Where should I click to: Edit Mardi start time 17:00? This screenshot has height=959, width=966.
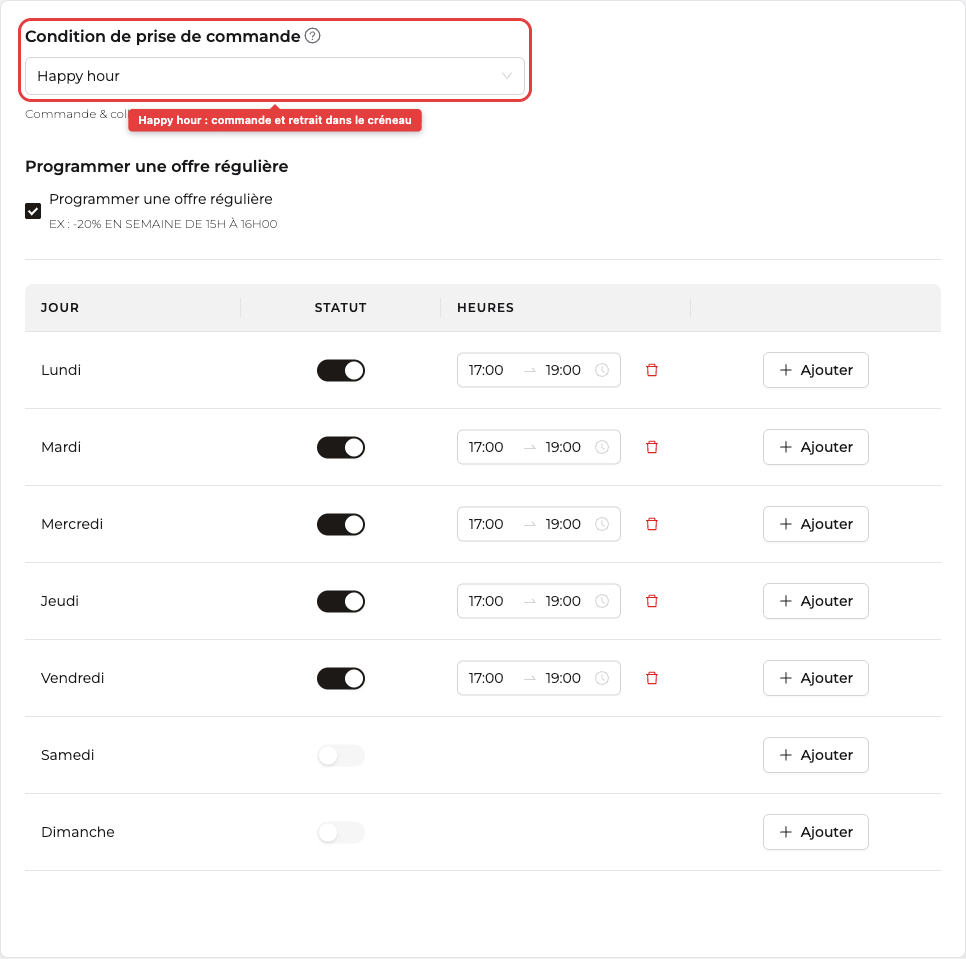coord(486,447)
